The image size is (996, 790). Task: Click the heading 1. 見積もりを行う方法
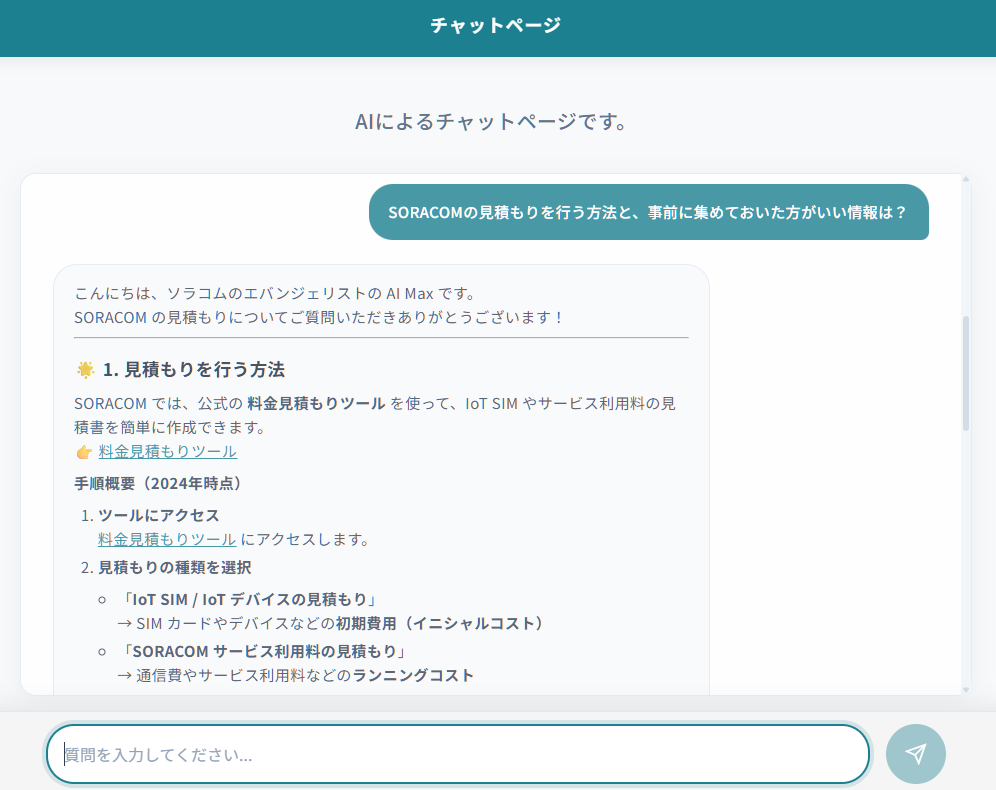pos(193,370)
